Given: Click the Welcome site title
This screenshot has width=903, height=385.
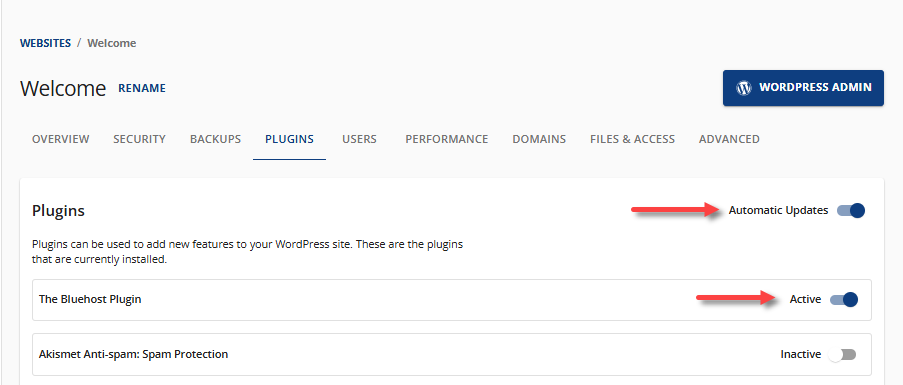Looking at the screenshot, I should point(63,89).
